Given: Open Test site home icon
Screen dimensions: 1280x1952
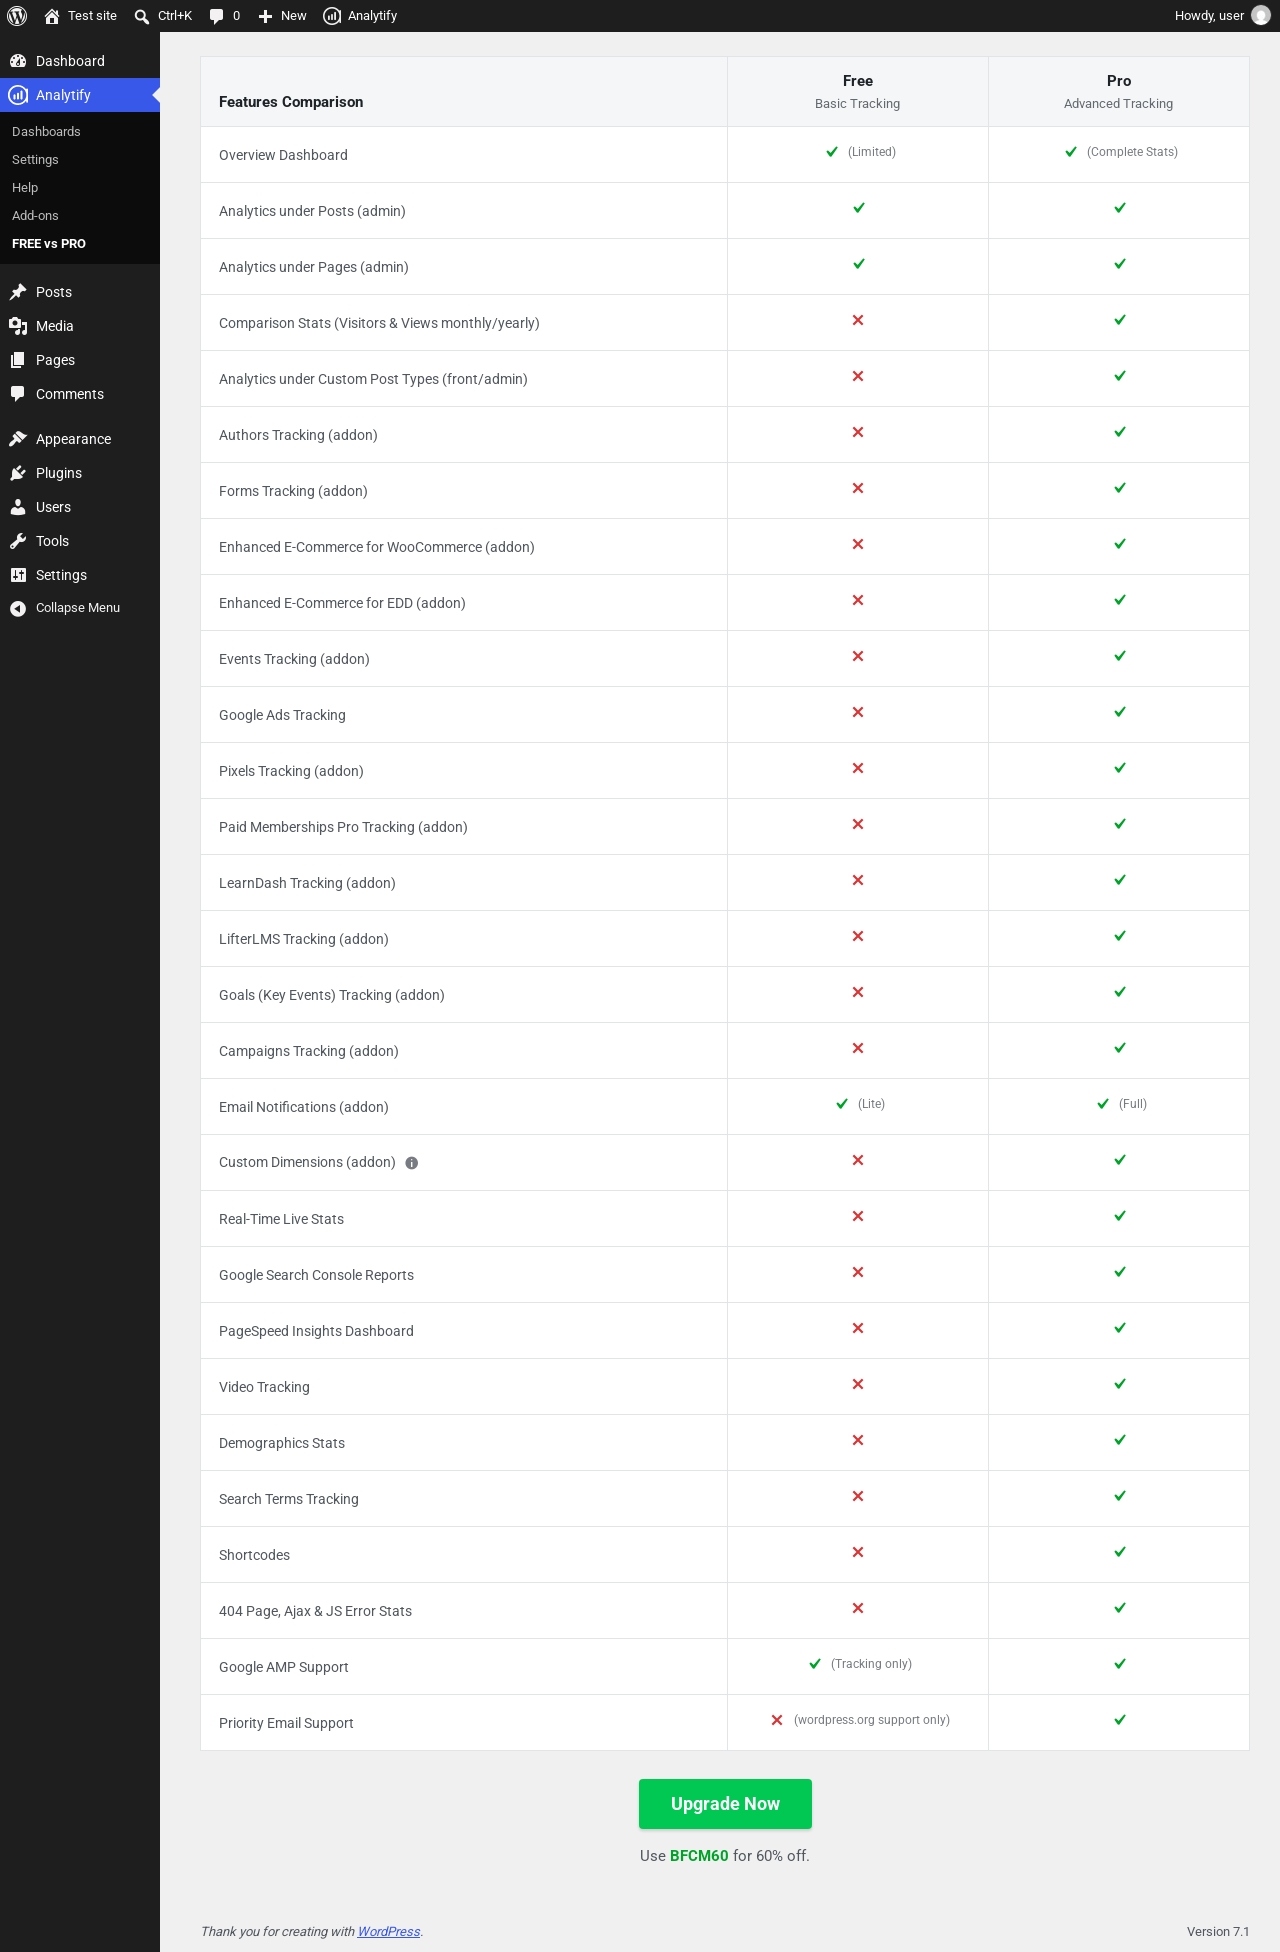Looking at the screenshot, I should click(x=52, y=16).
